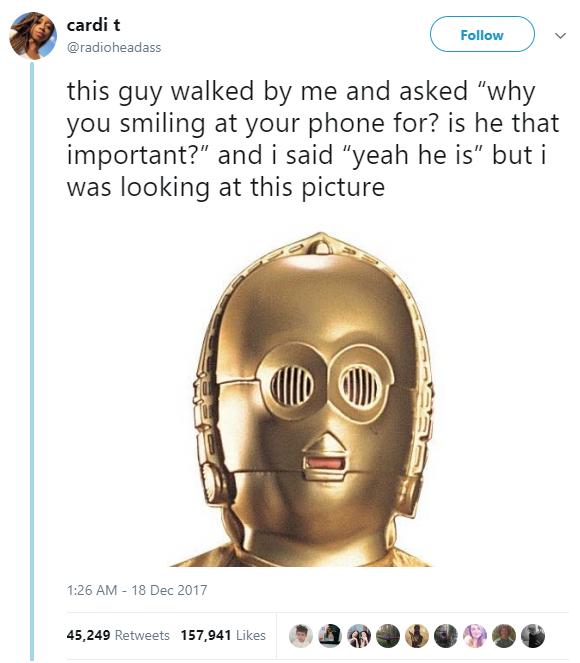580x663 pixels.
Task: Expand the tweet options chevron menu
Action: pos(560,36)
